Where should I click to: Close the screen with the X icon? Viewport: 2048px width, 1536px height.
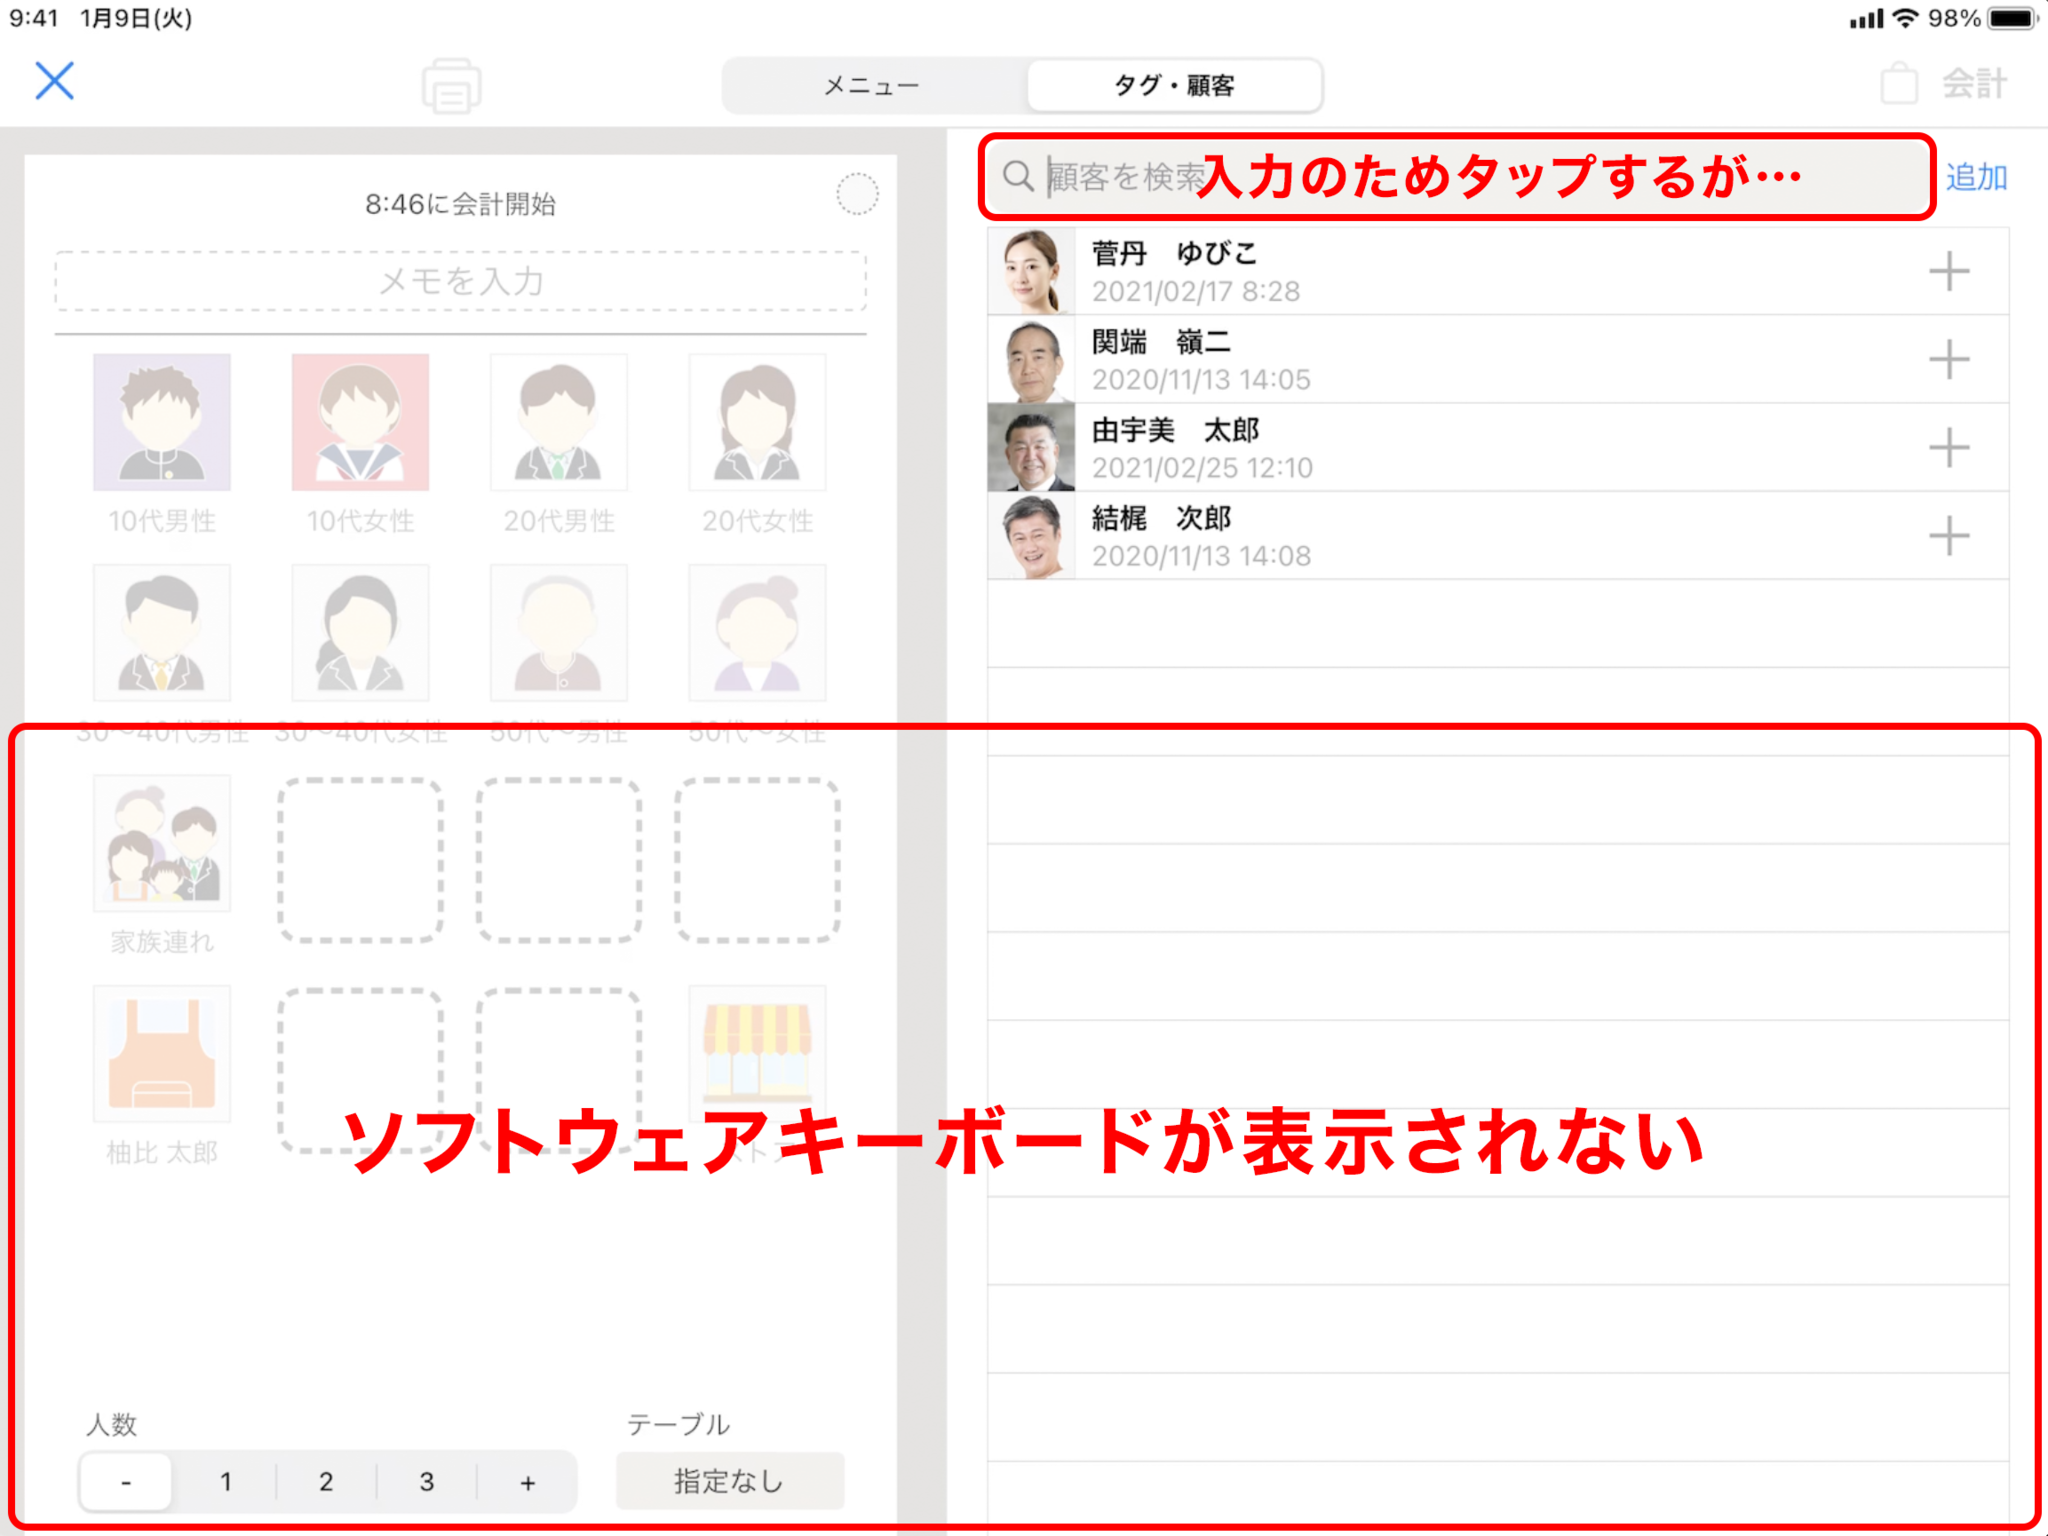55,81
